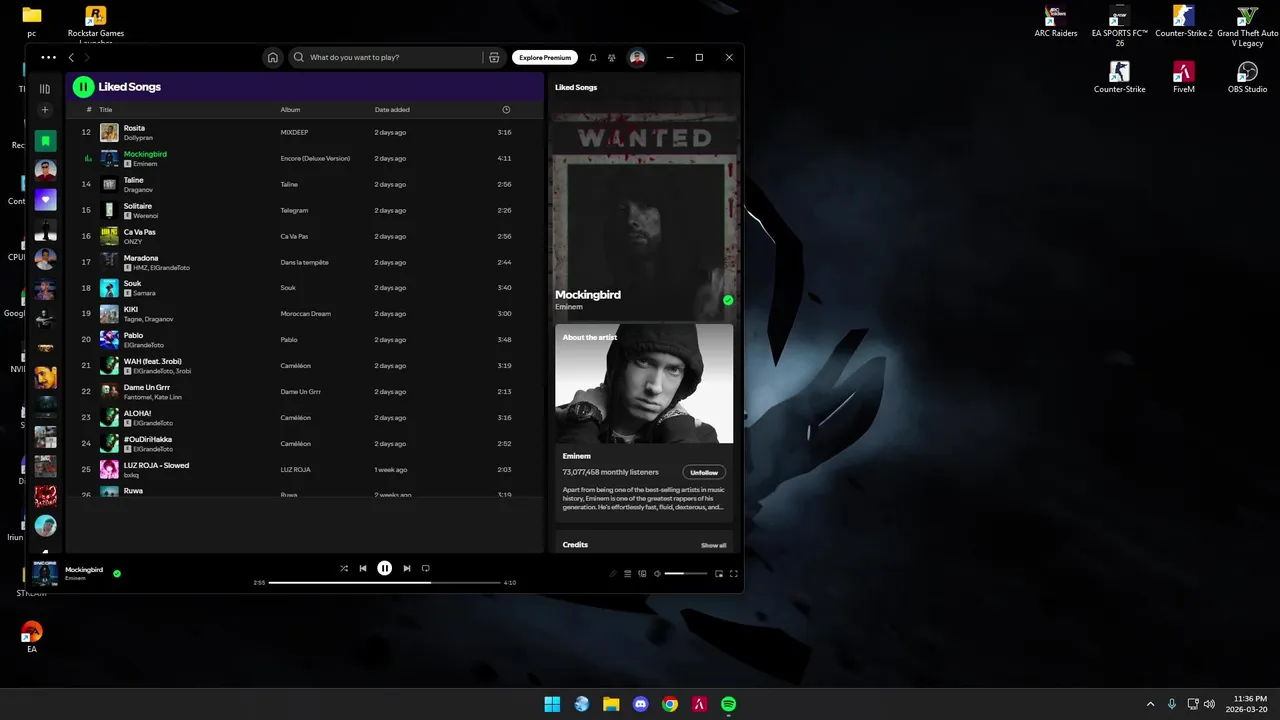Select the song Maradona row

(304, 262)
